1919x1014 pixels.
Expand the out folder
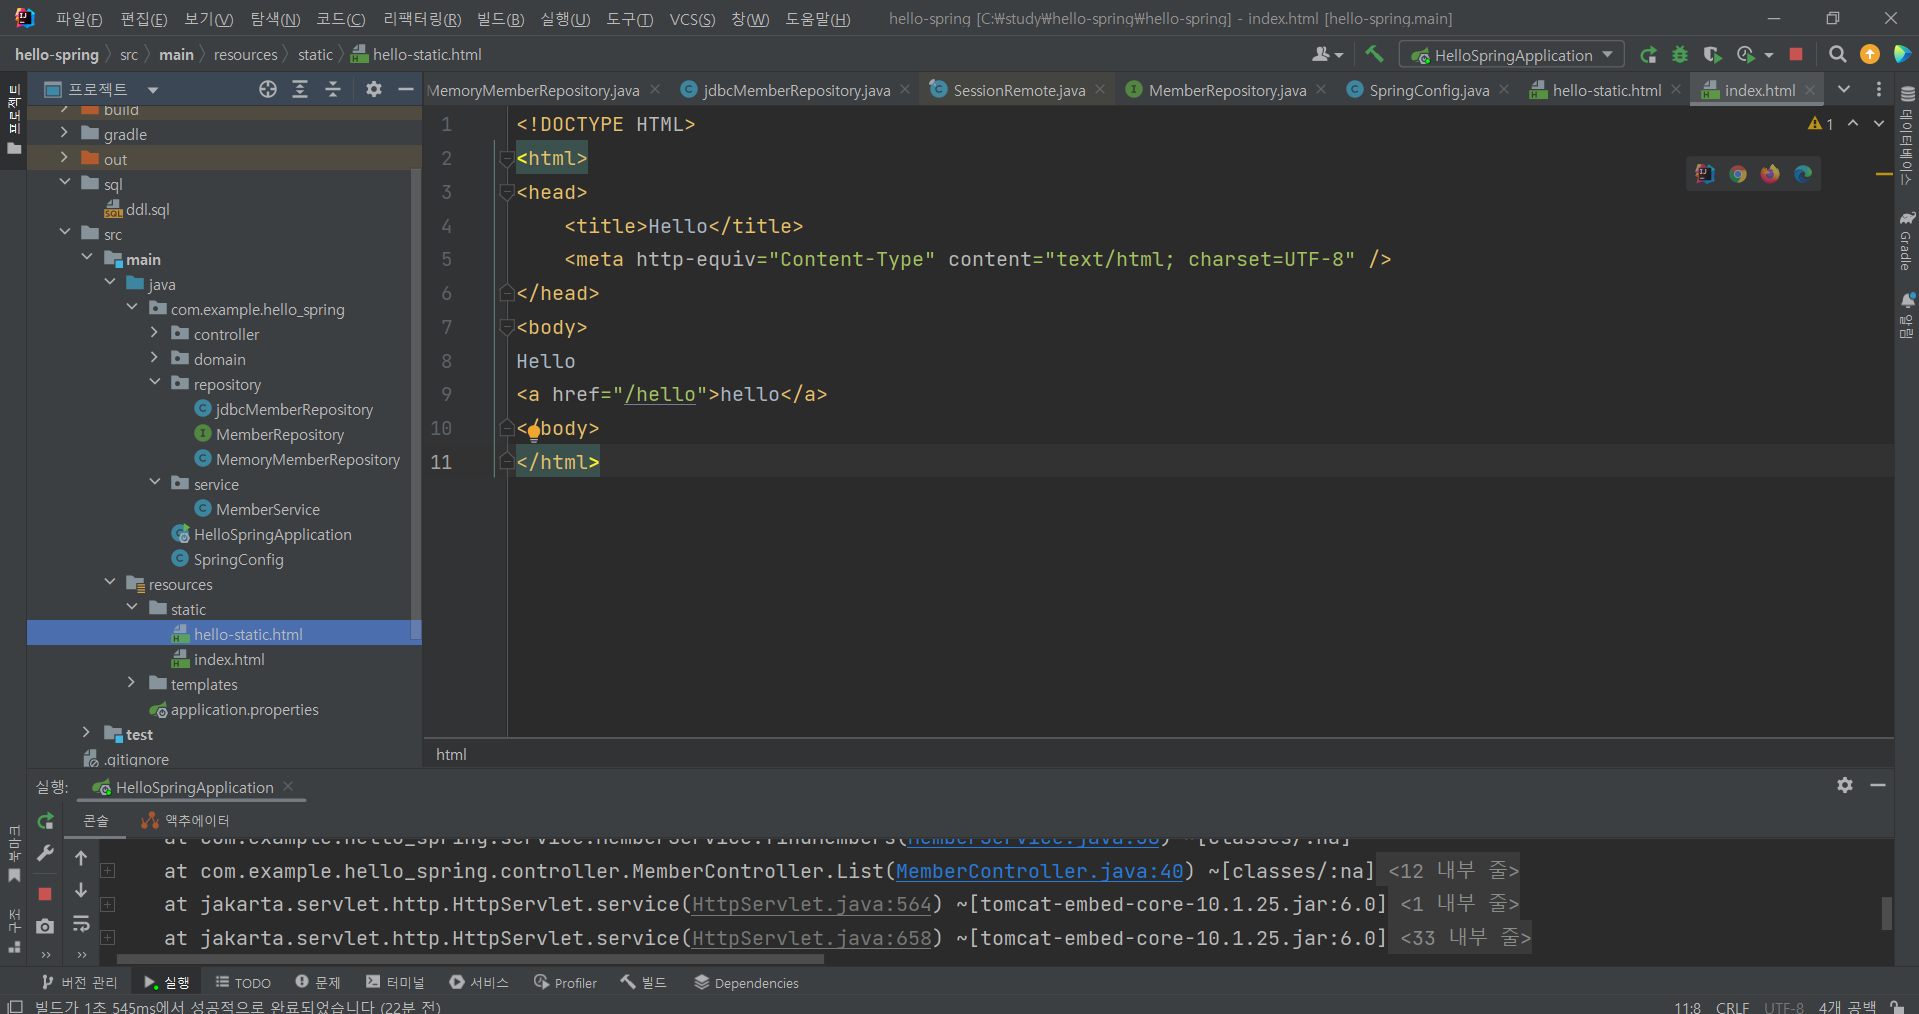tap(64, 158)
